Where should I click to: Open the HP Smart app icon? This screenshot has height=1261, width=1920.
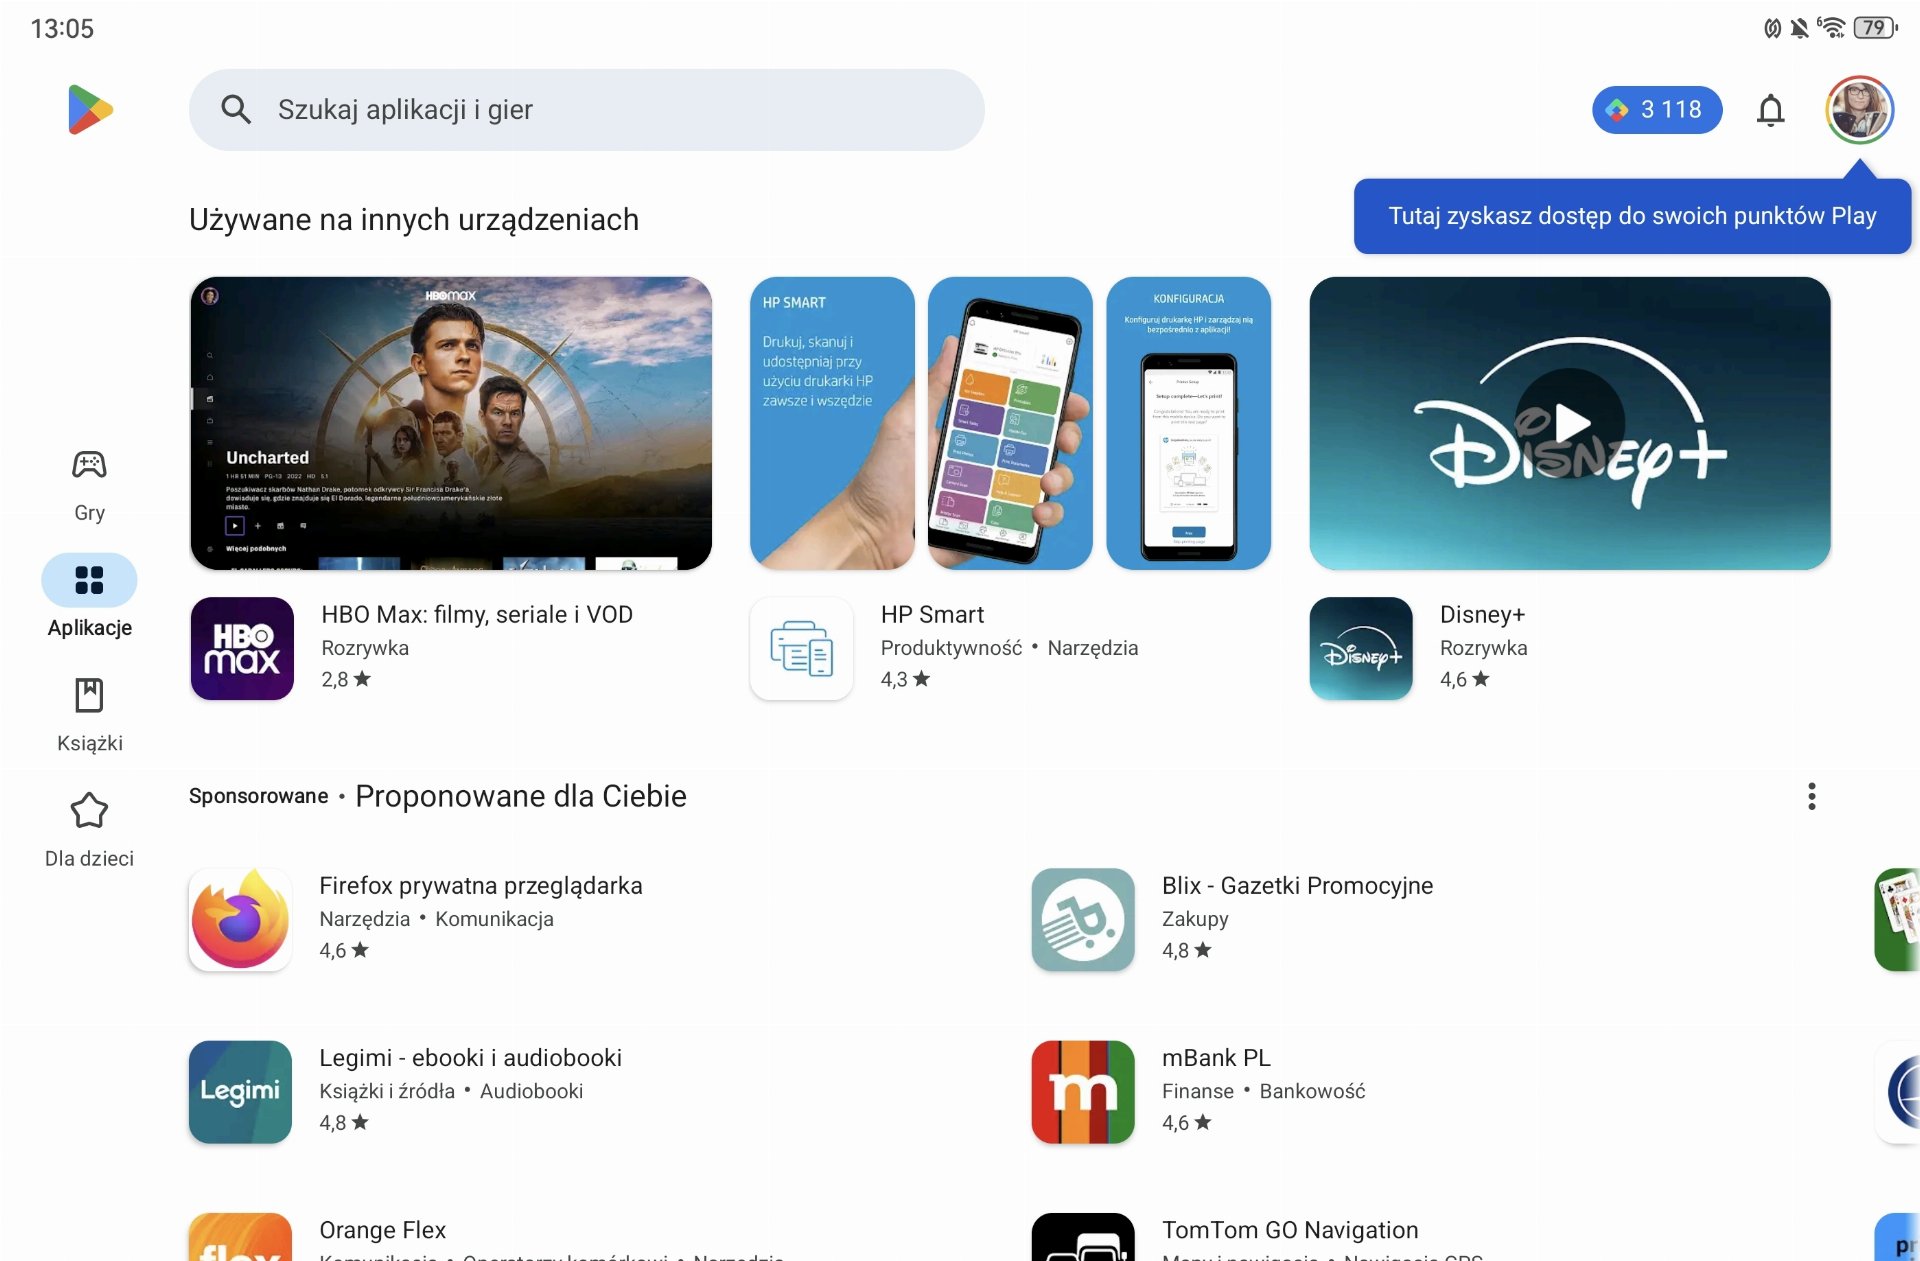(x=802, y=648)
